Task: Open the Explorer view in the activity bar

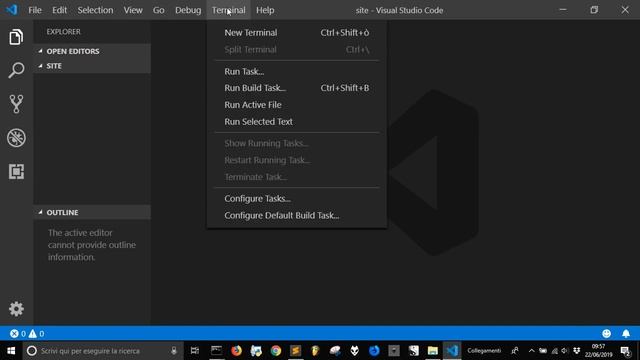Action: coord(16,37)
